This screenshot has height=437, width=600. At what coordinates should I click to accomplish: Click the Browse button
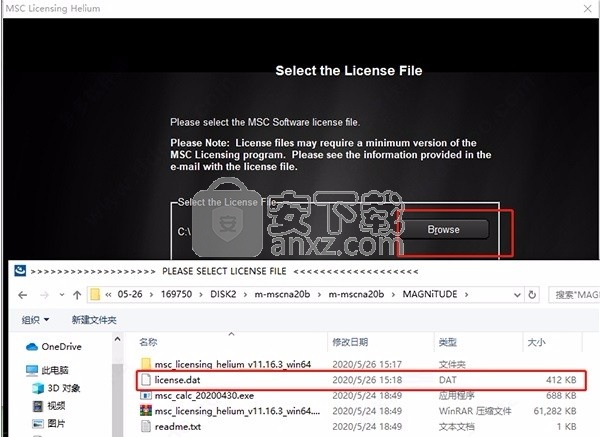tap(443, 230)
